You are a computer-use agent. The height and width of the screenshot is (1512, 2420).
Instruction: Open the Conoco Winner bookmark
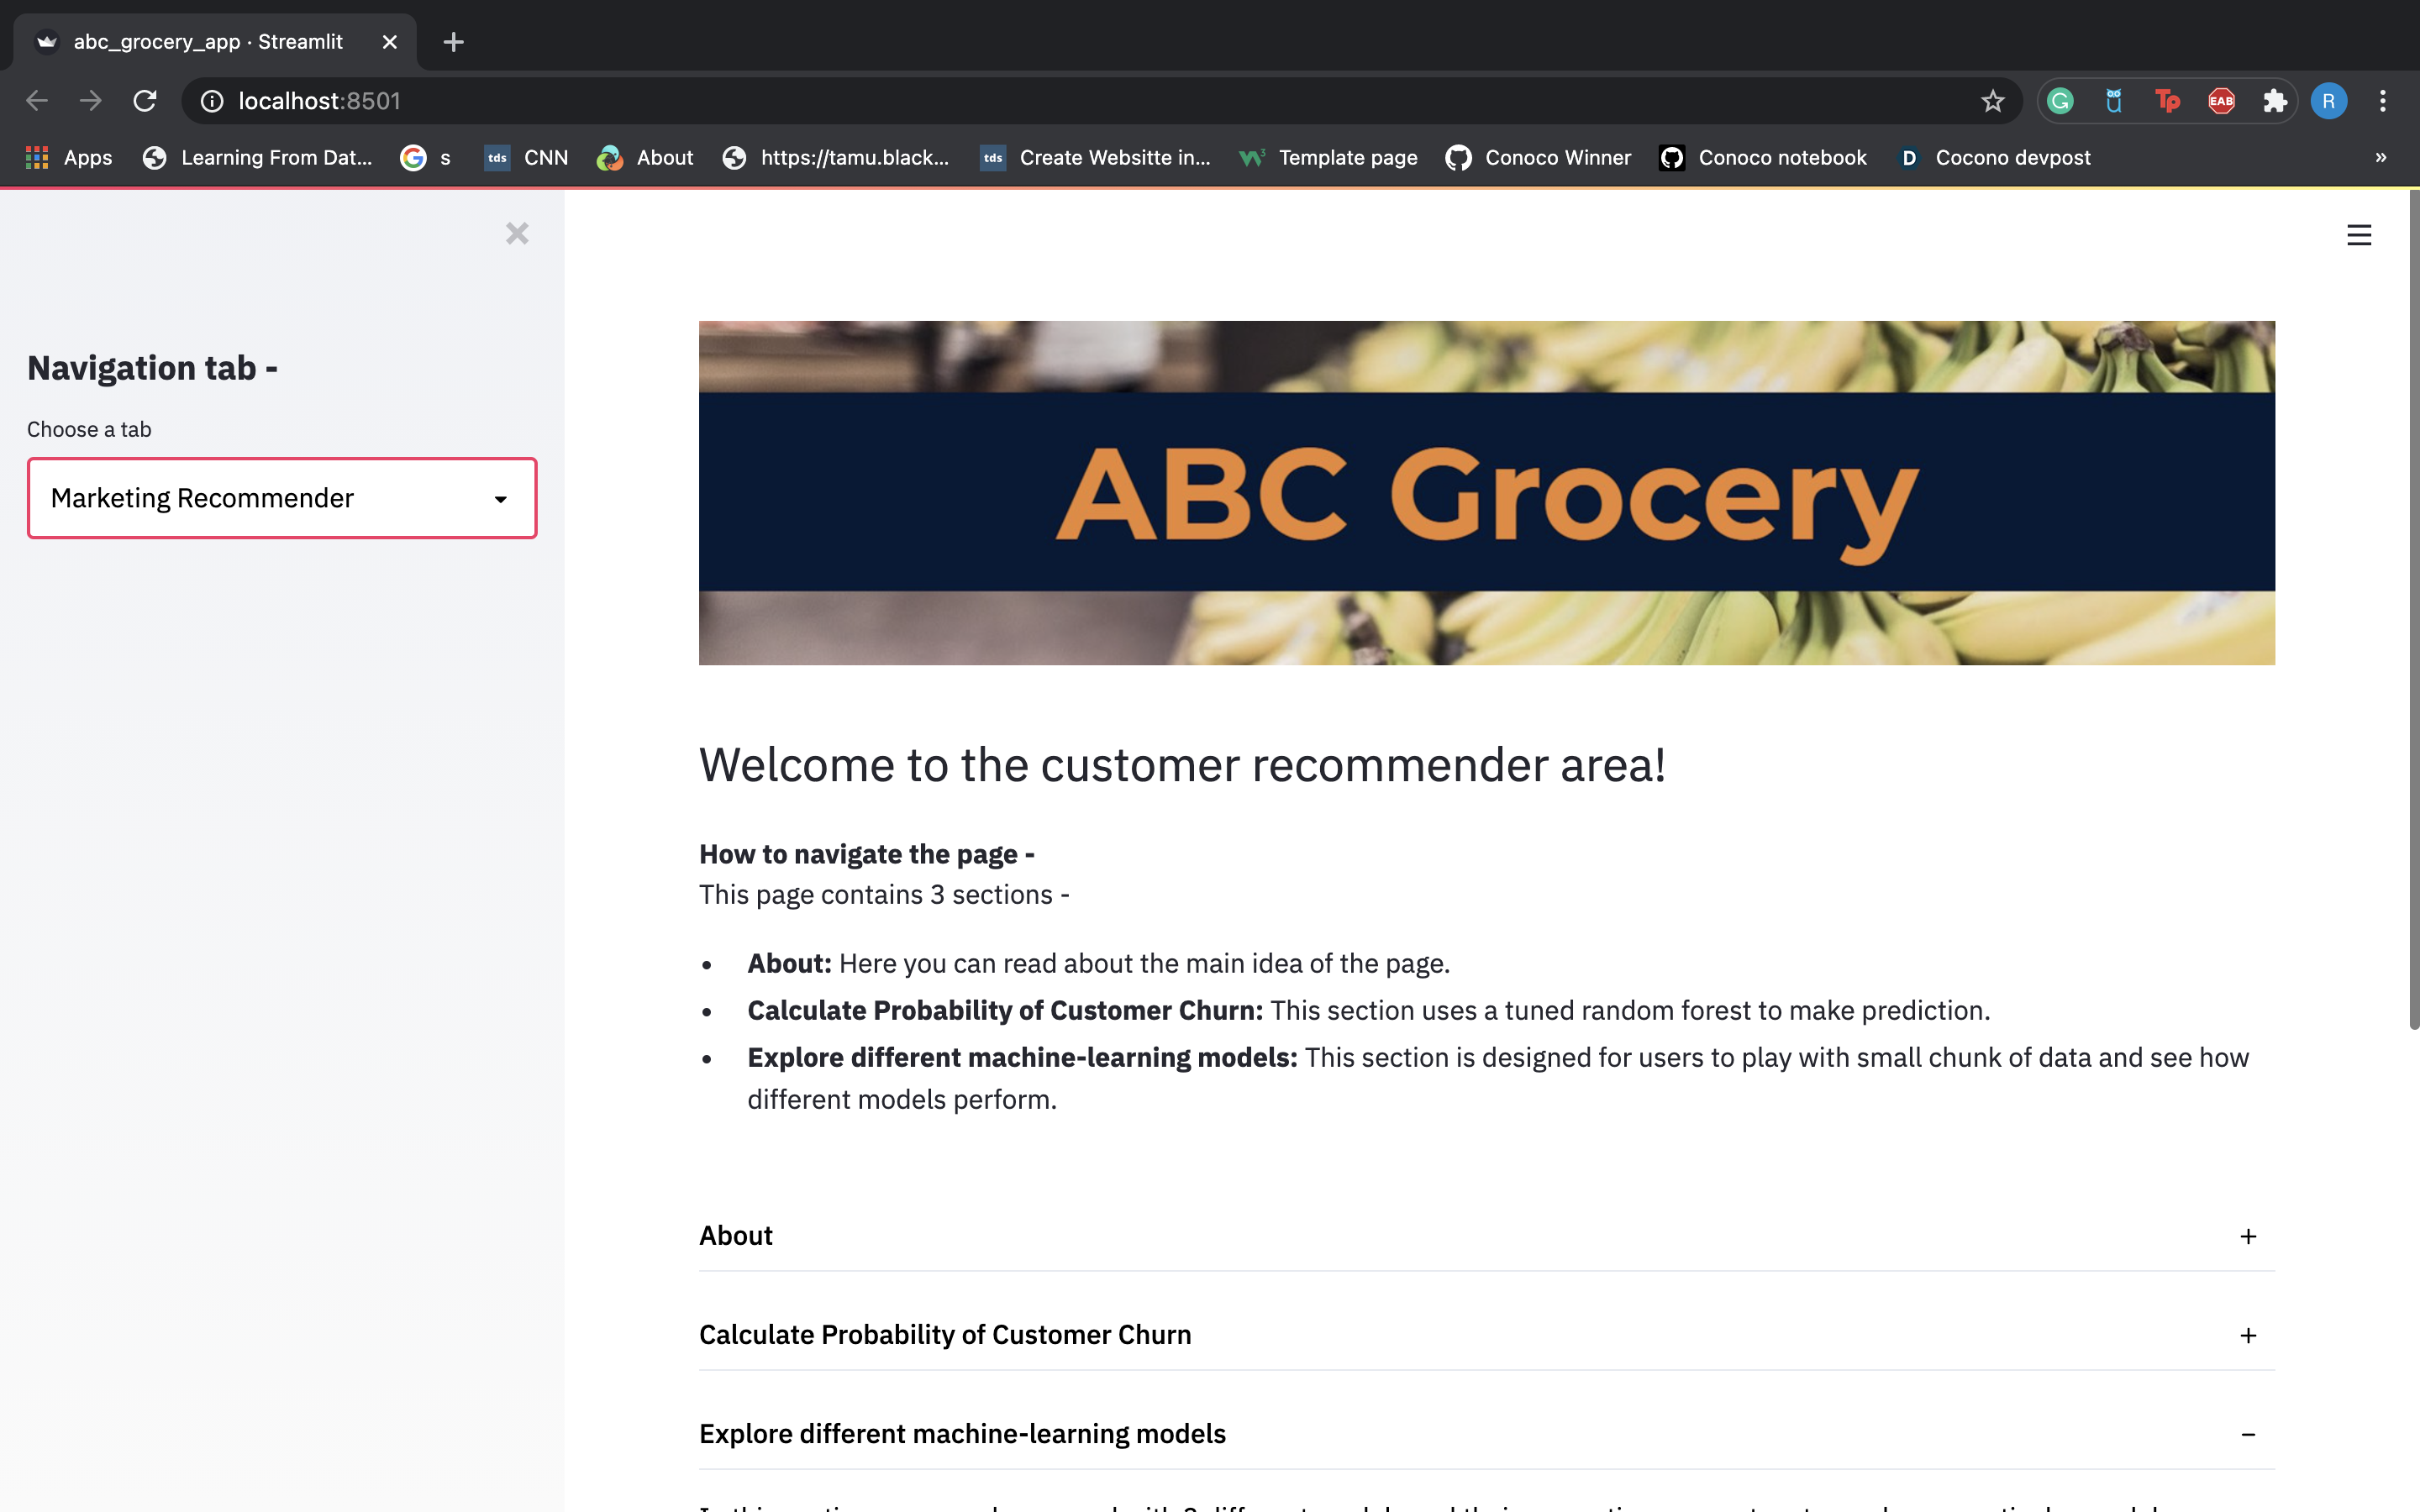(x=1538, y=158)
